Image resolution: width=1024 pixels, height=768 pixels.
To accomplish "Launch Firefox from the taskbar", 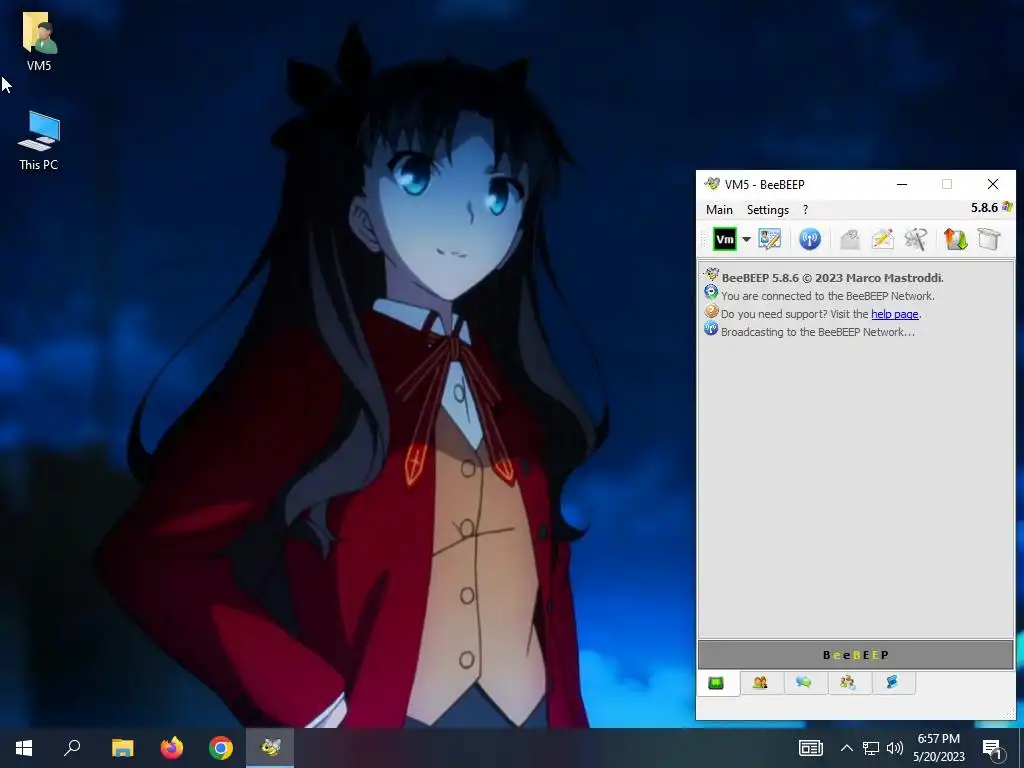I will coord(172,748).
